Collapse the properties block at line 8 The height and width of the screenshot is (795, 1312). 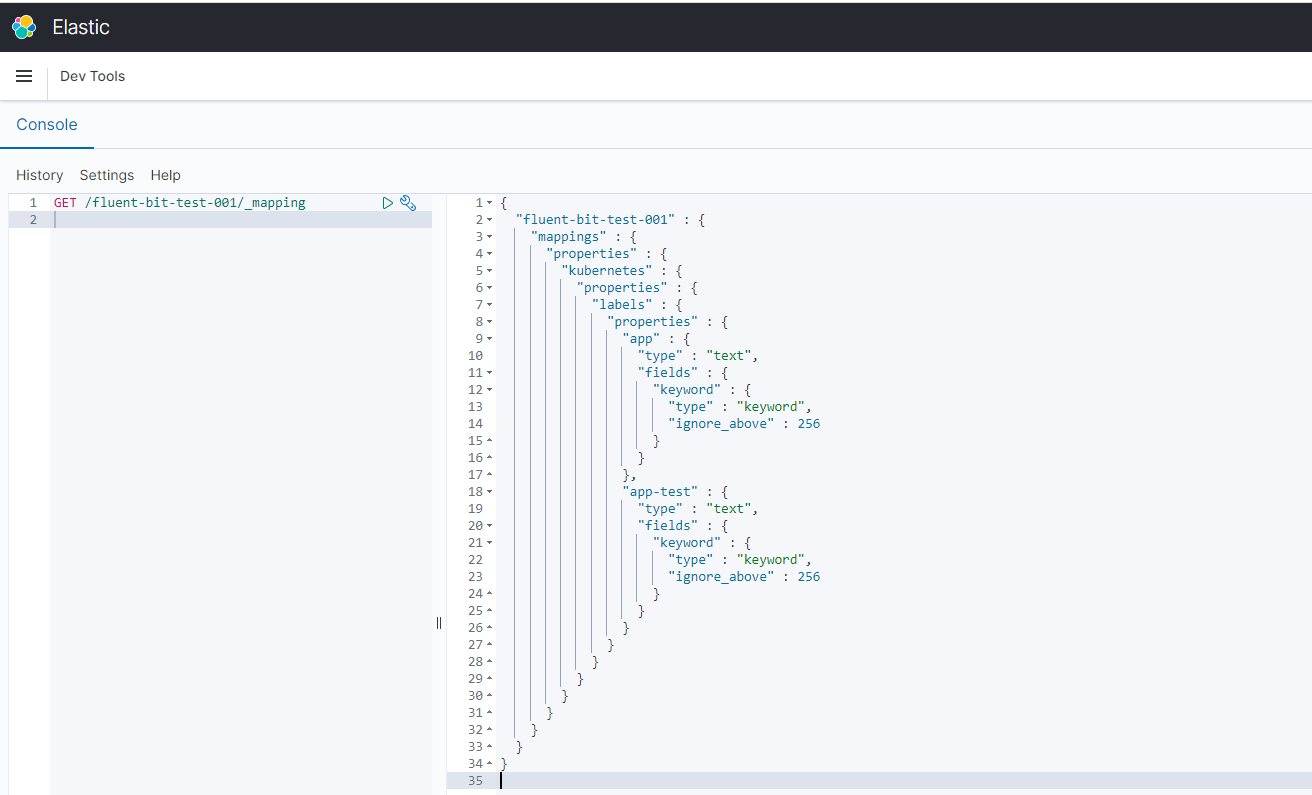[490, 322]
